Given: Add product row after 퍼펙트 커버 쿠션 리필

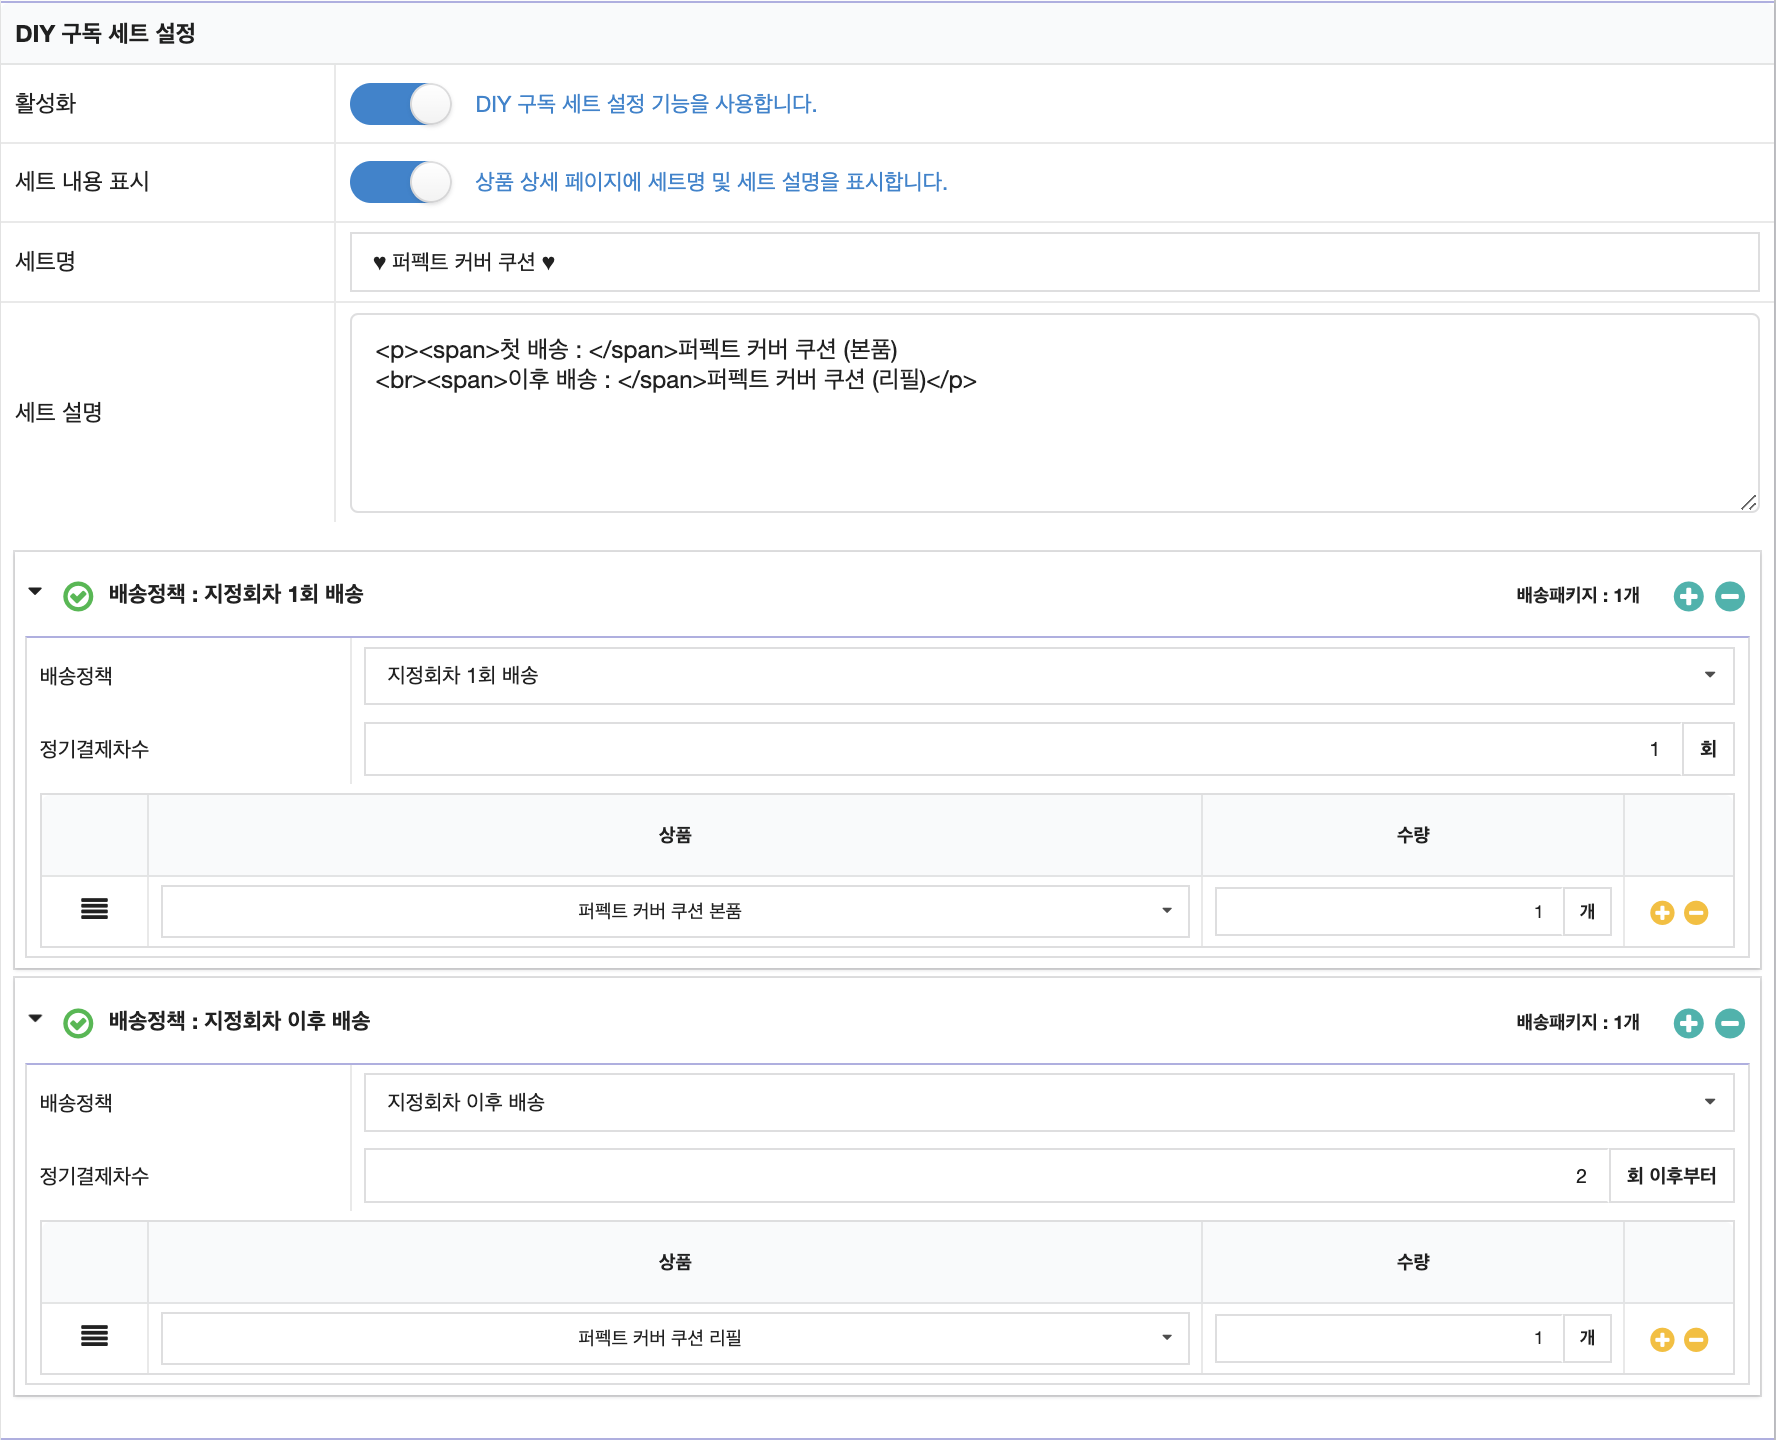Looking at the screenshot, I should [1661, 1339].
